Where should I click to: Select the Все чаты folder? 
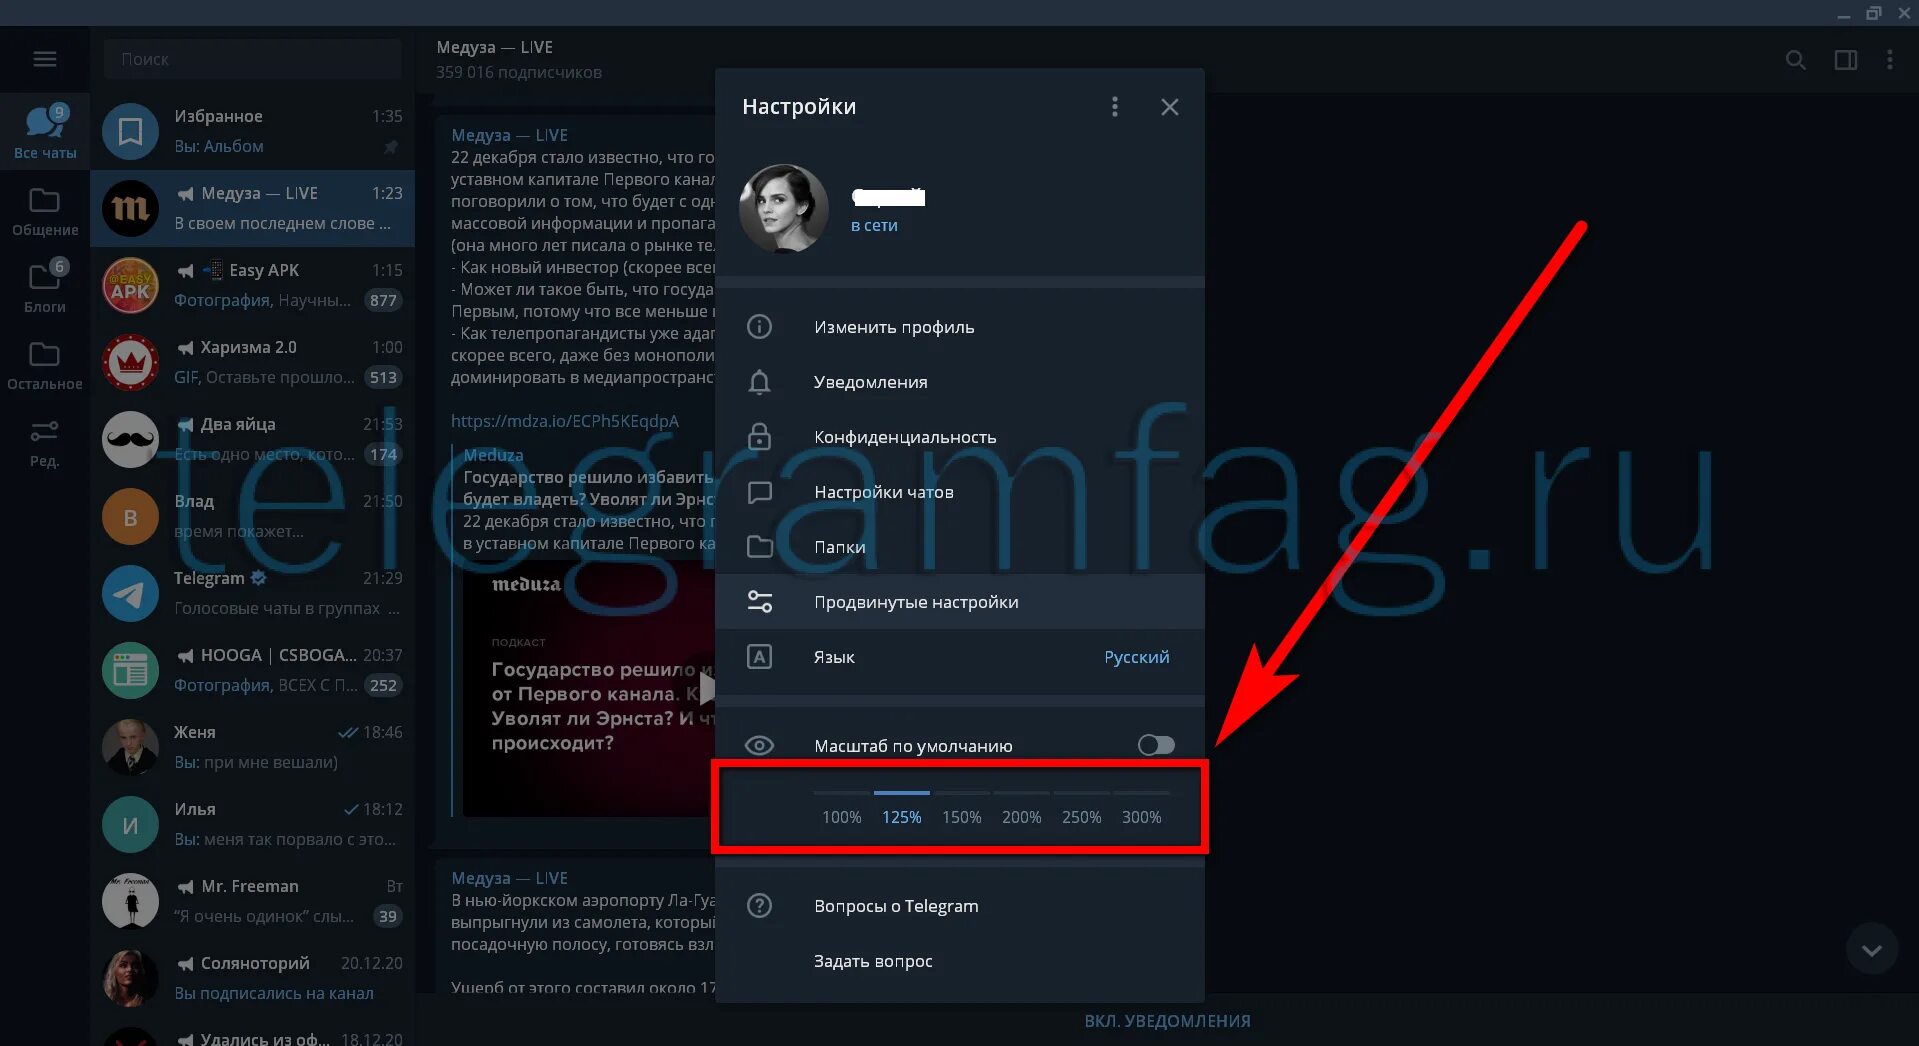point(45,132)
